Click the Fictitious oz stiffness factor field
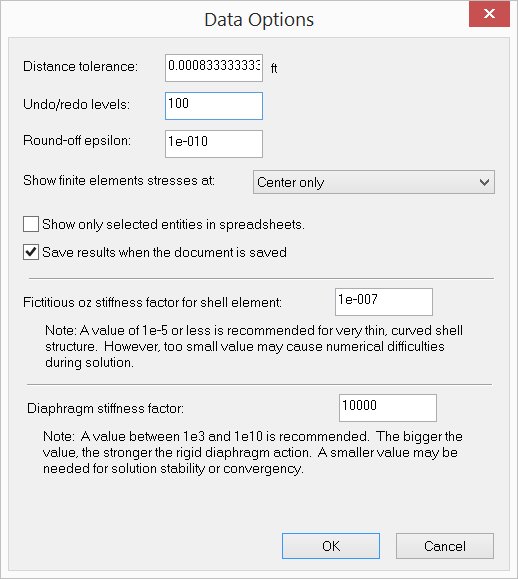 point(384,302)
